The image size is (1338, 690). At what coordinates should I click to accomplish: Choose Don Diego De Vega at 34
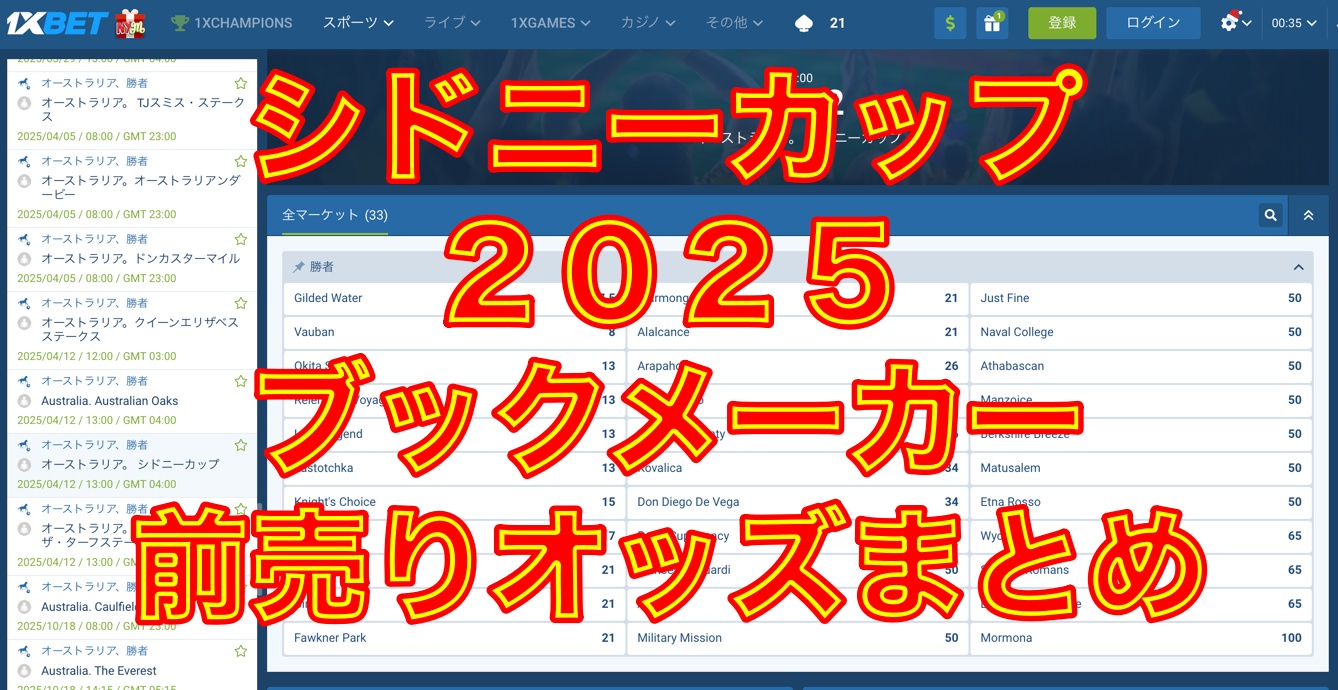pyautogui.click(x=797, y=502)
